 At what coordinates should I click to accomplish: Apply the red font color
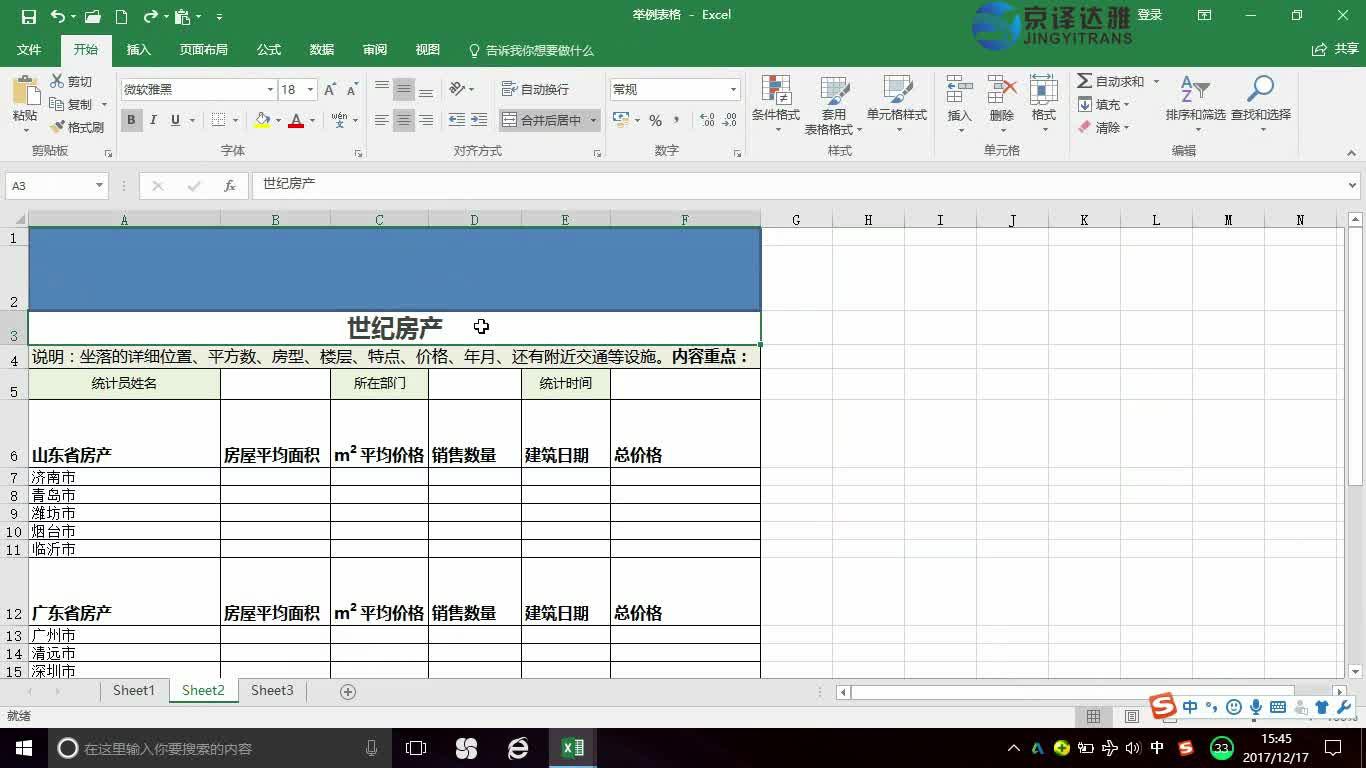point(296,120)
